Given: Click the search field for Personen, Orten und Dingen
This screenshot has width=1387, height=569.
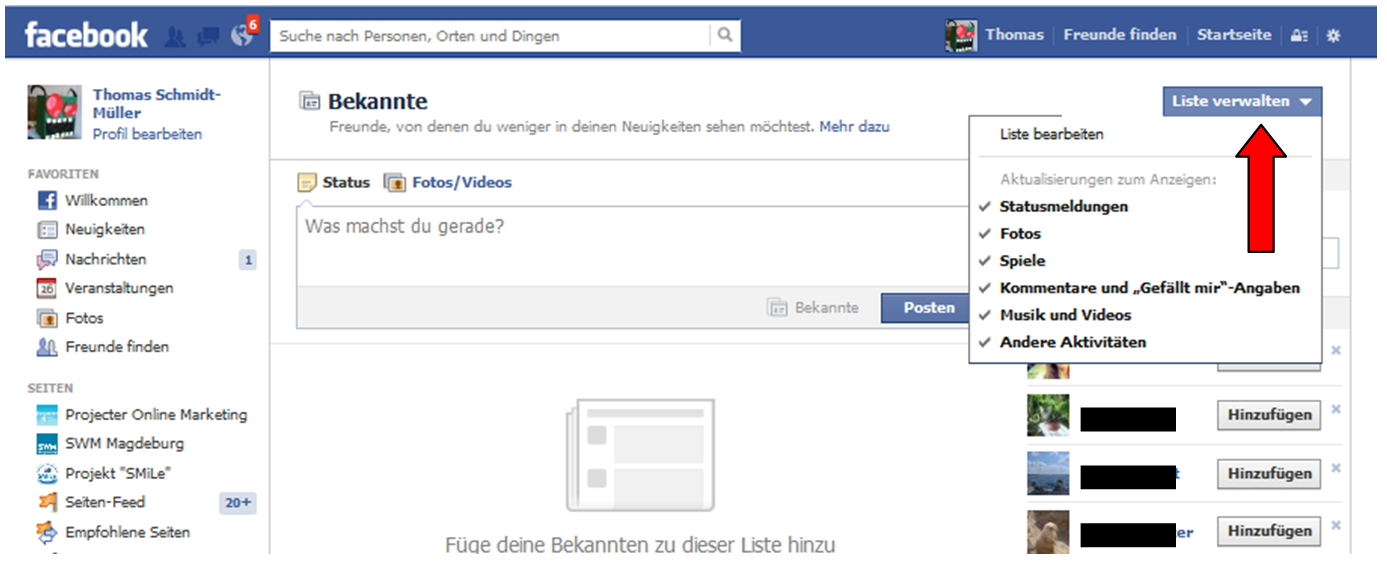Looking at the screenshot, I should 490,36.
